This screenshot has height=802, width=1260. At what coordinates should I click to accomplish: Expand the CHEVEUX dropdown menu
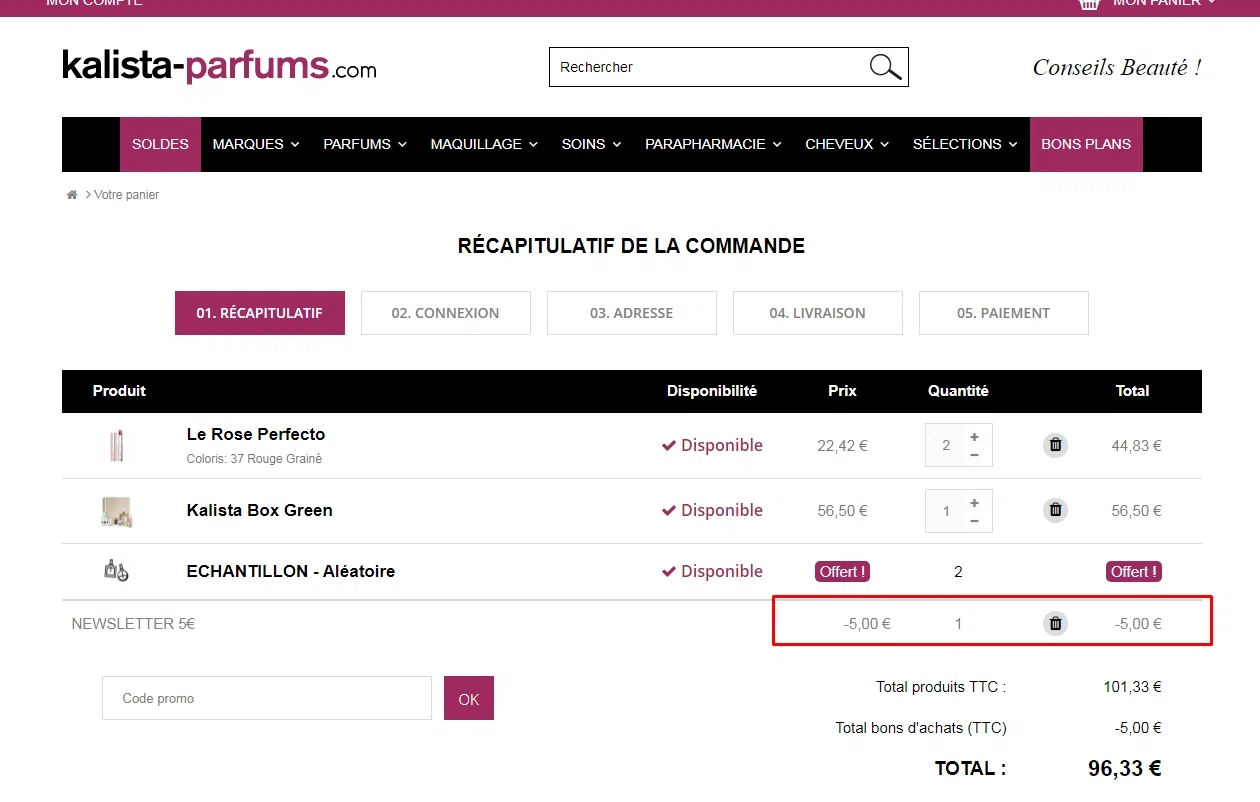tap(847, 144)
